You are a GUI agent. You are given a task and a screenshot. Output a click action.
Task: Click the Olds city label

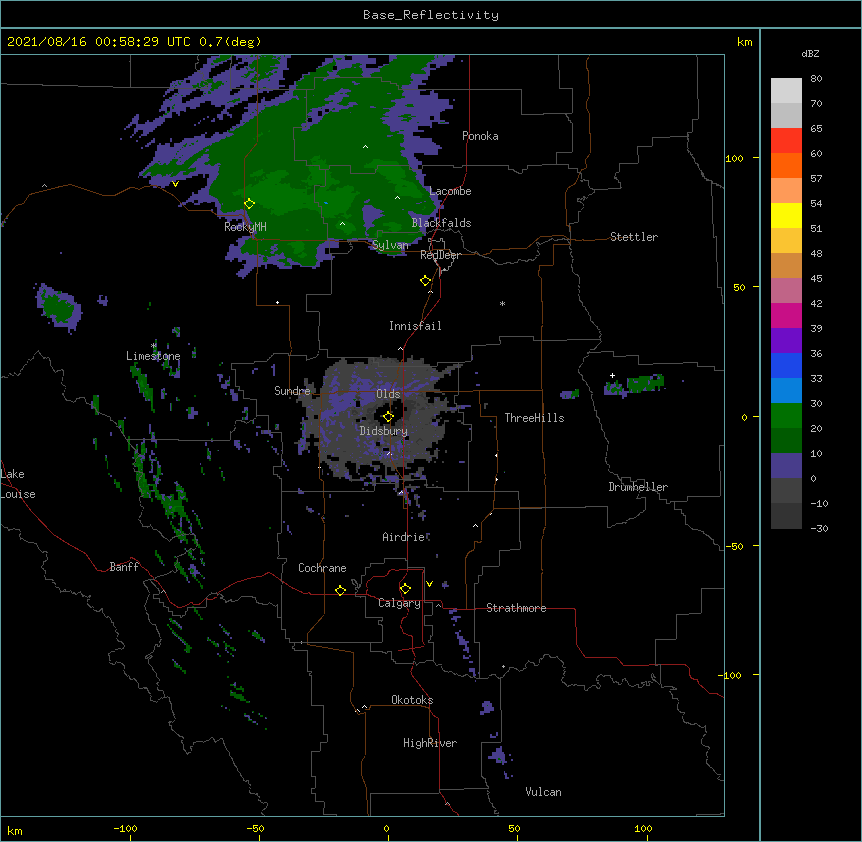point(388,394)
